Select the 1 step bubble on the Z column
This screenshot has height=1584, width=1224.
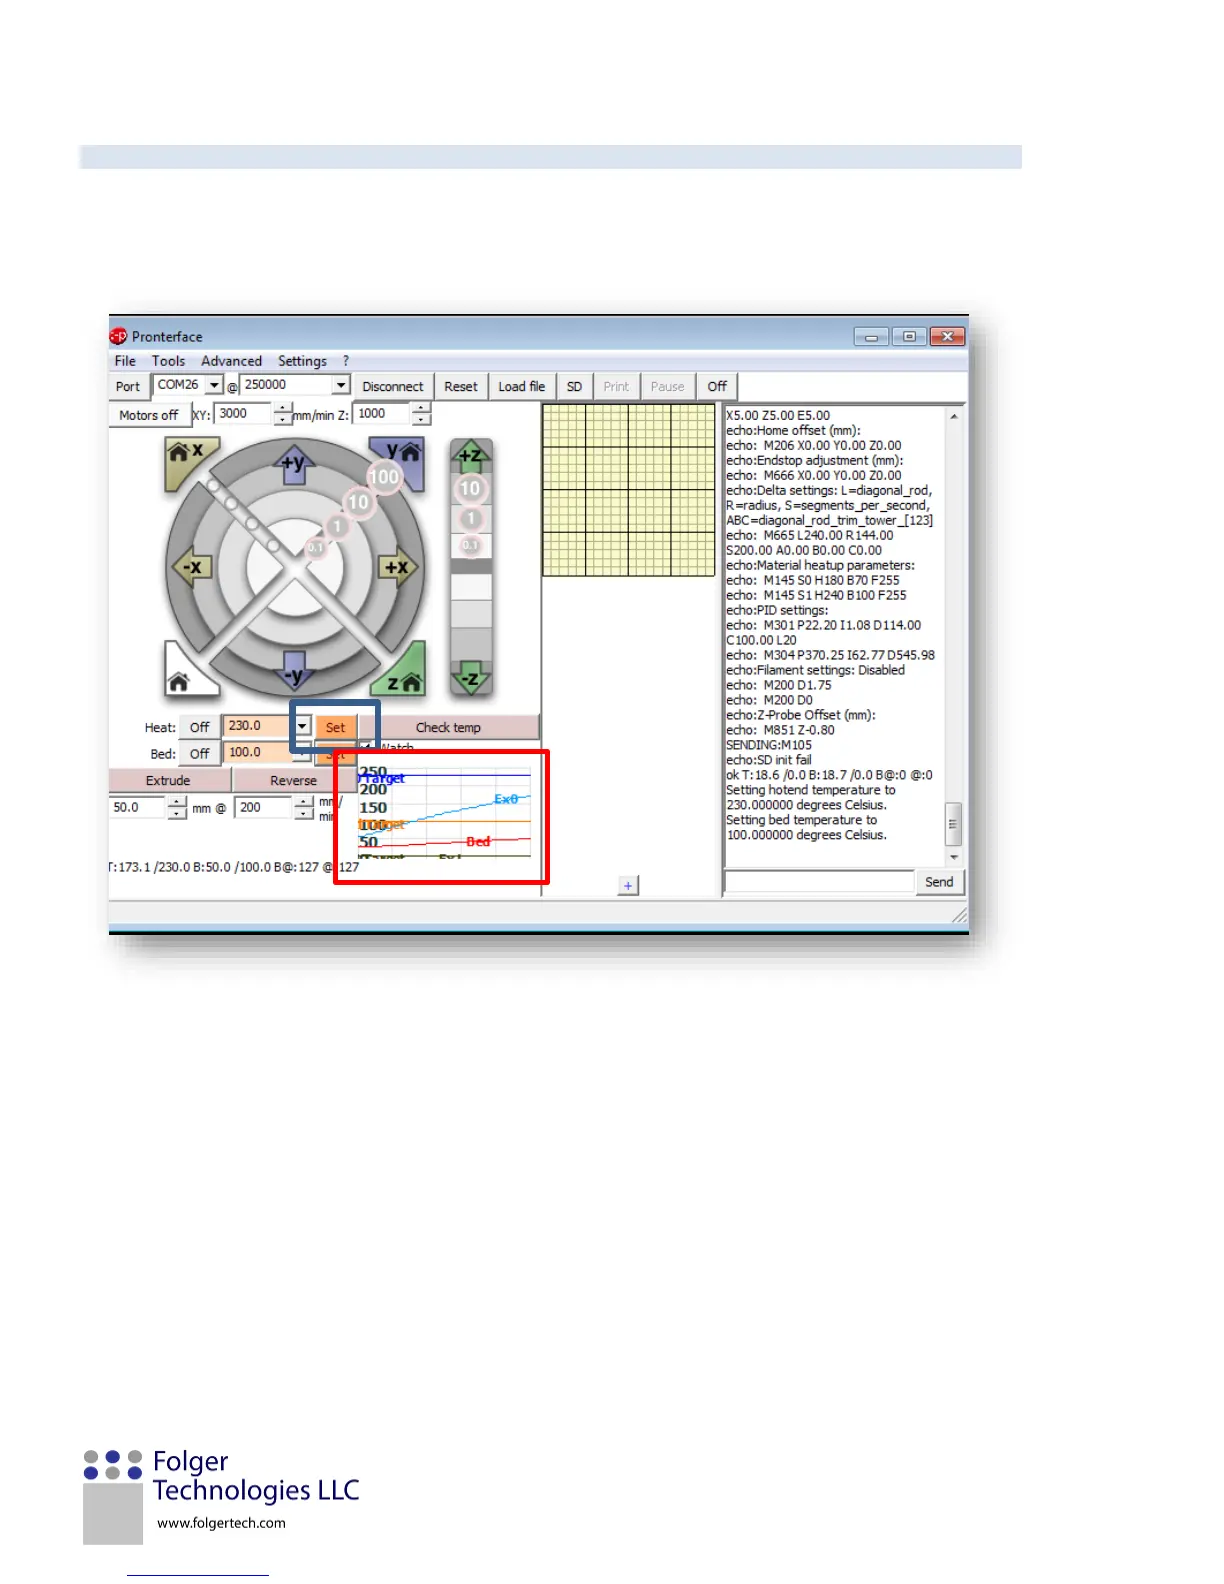(470, 519)
